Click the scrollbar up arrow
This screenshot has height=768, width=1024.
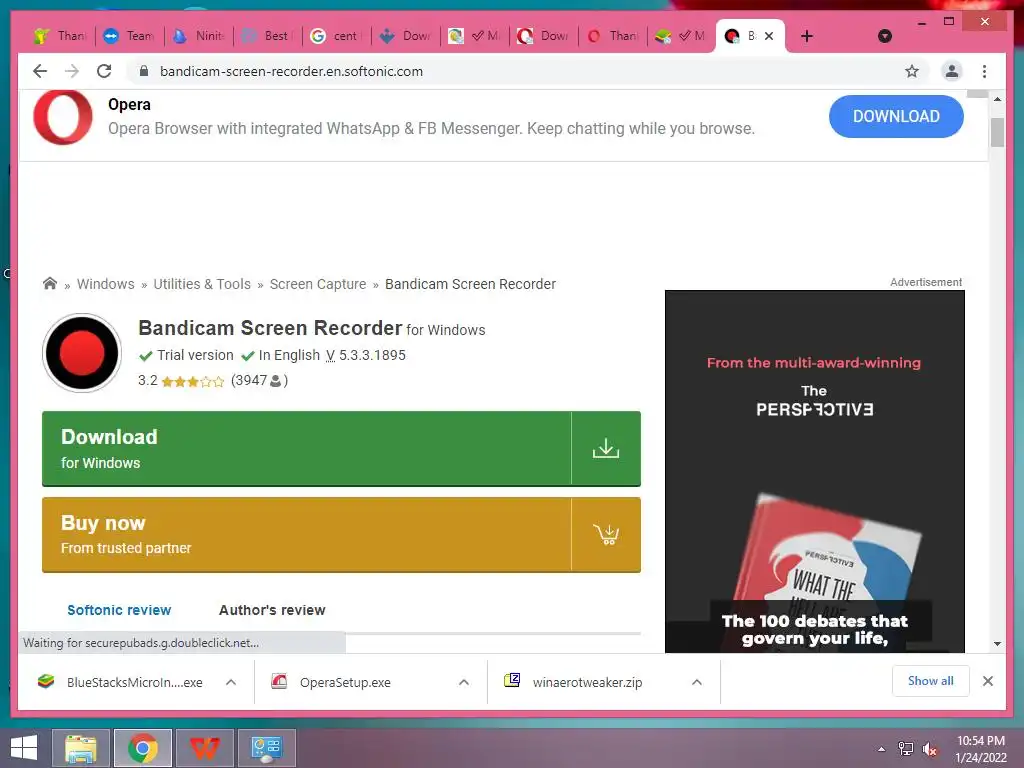[997, 99]
